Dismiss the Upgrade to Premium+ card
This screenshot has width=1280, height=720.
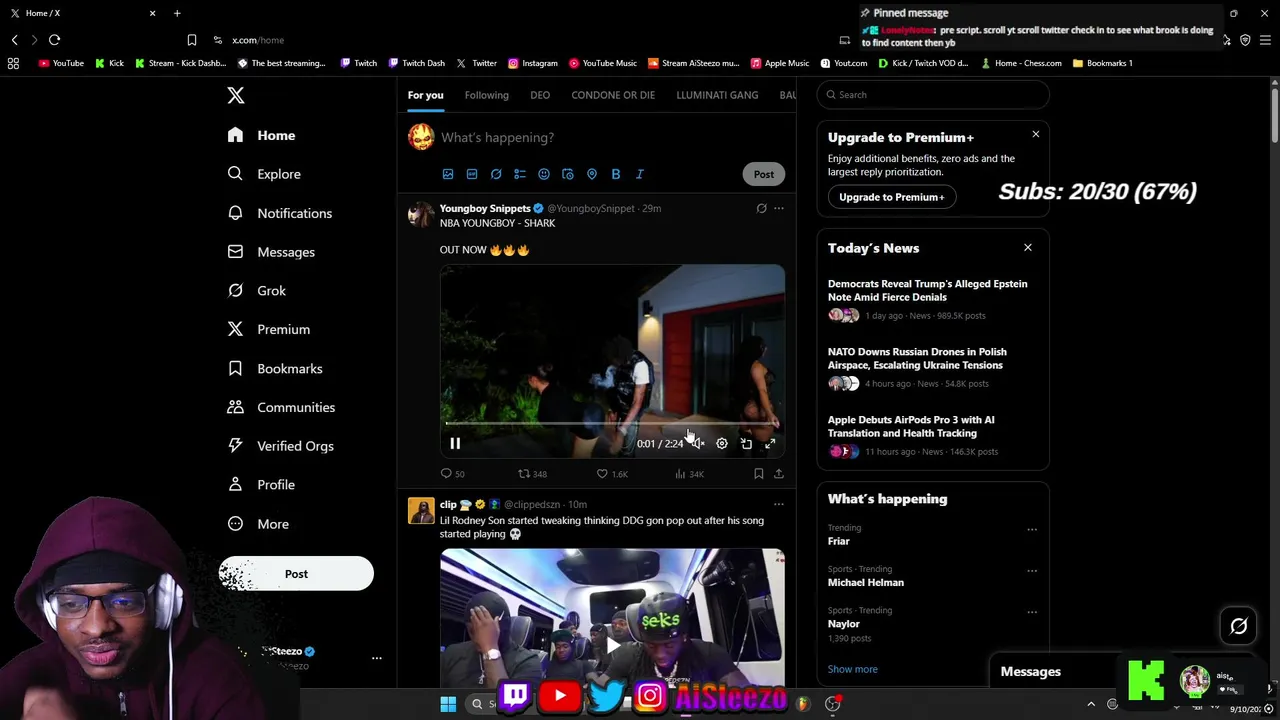click(1035, 134)
